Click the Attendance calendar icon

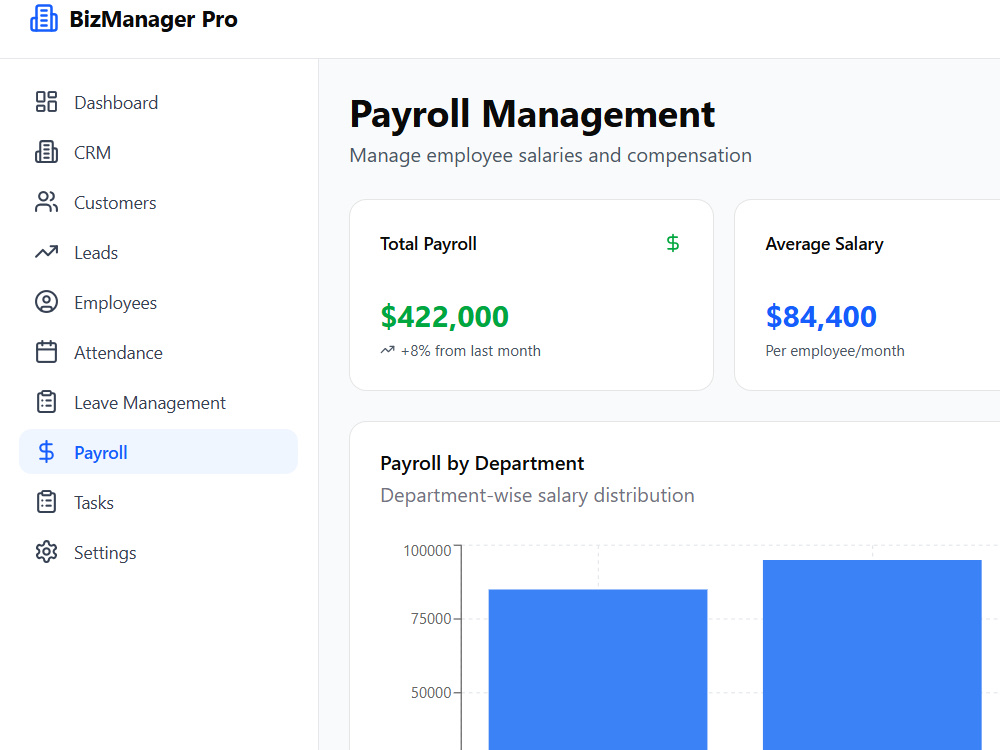(47, 352)
